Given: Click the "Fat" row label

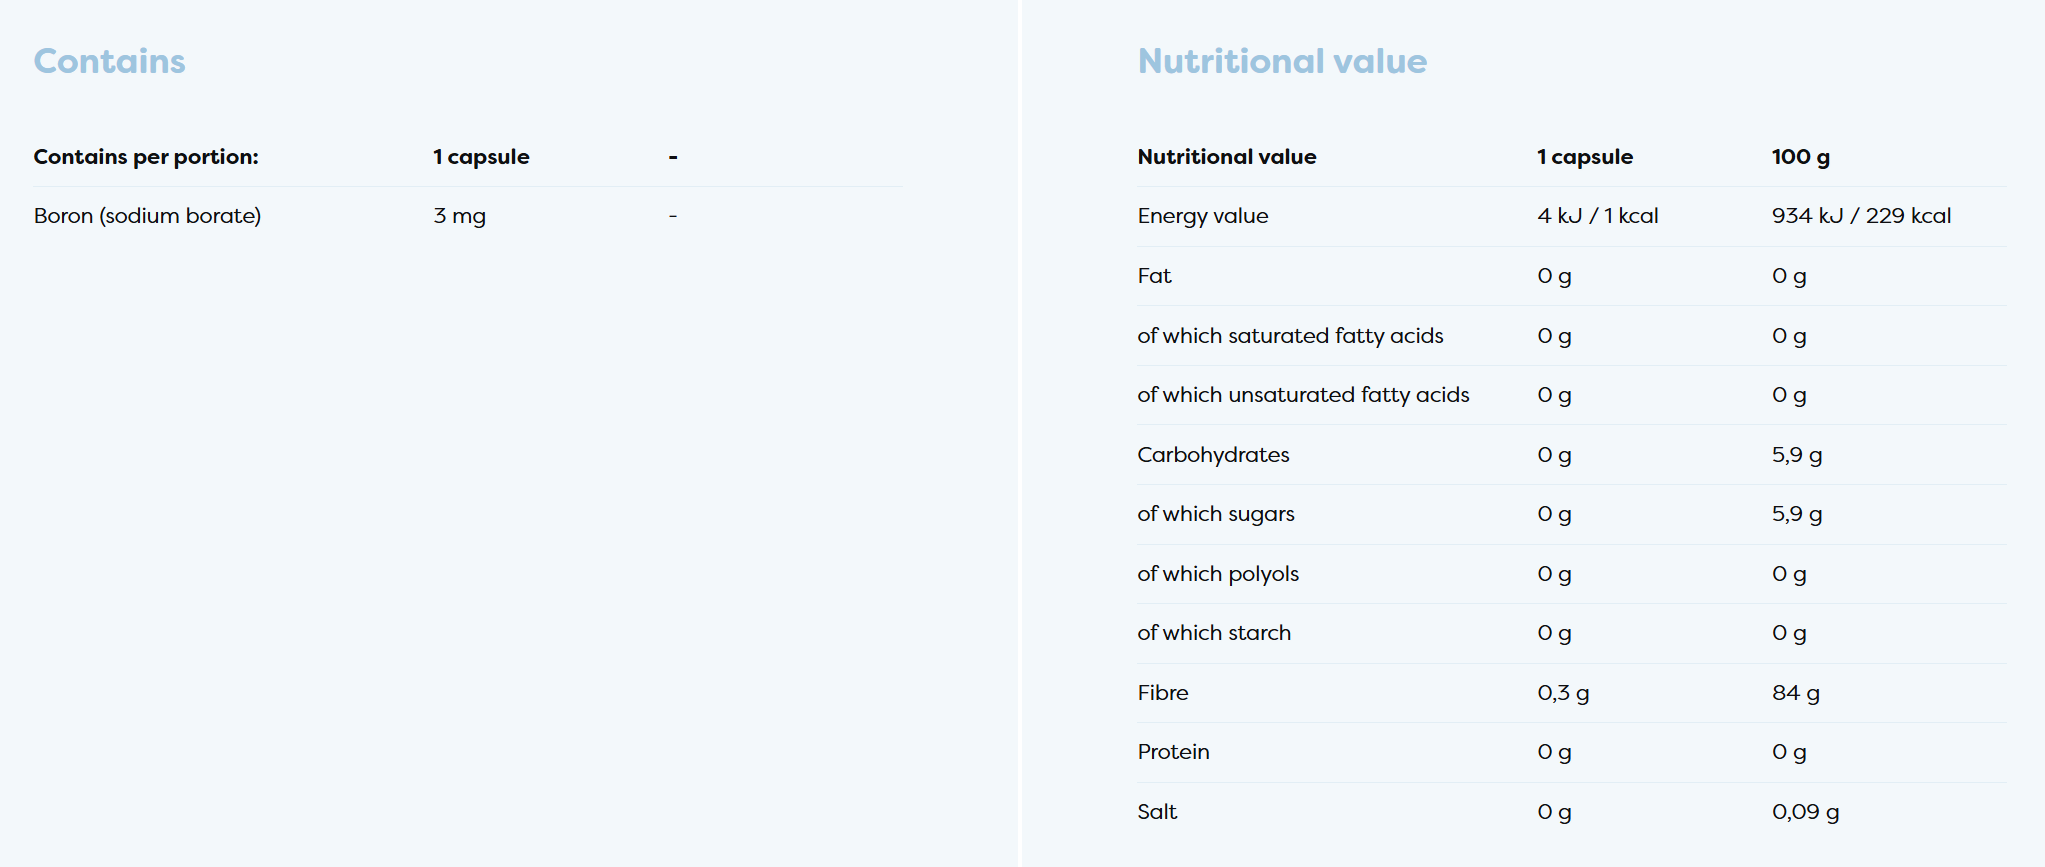Looking at the screenshot, I should click(1154, 276).
